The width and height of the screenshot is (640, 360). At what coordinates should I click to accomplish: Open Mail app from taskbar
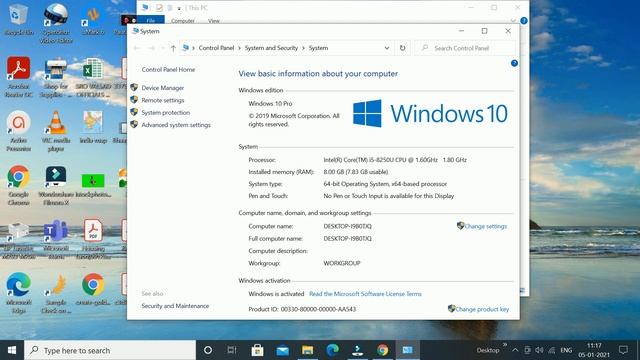(282, 350)
